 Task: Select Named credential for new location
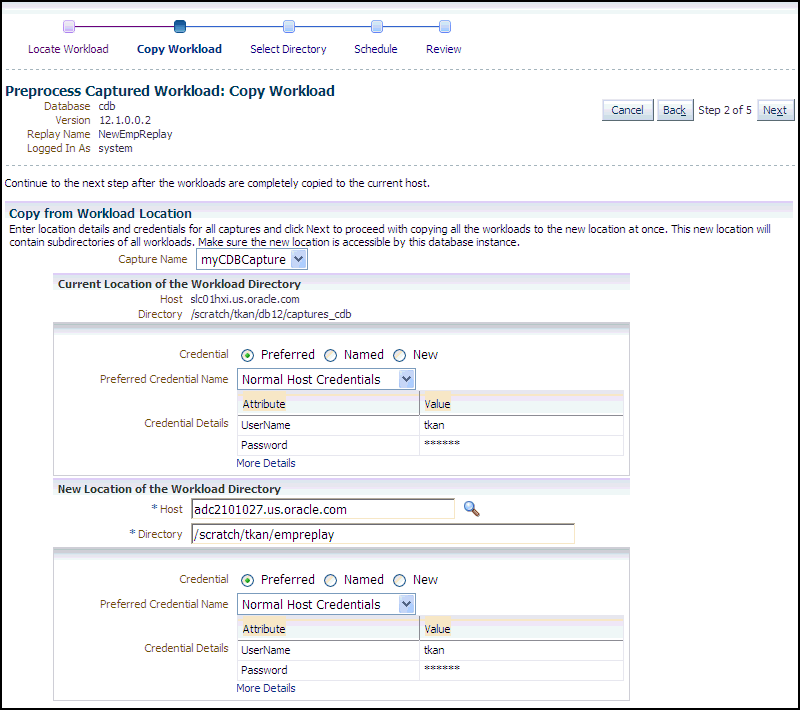point(331,580)
